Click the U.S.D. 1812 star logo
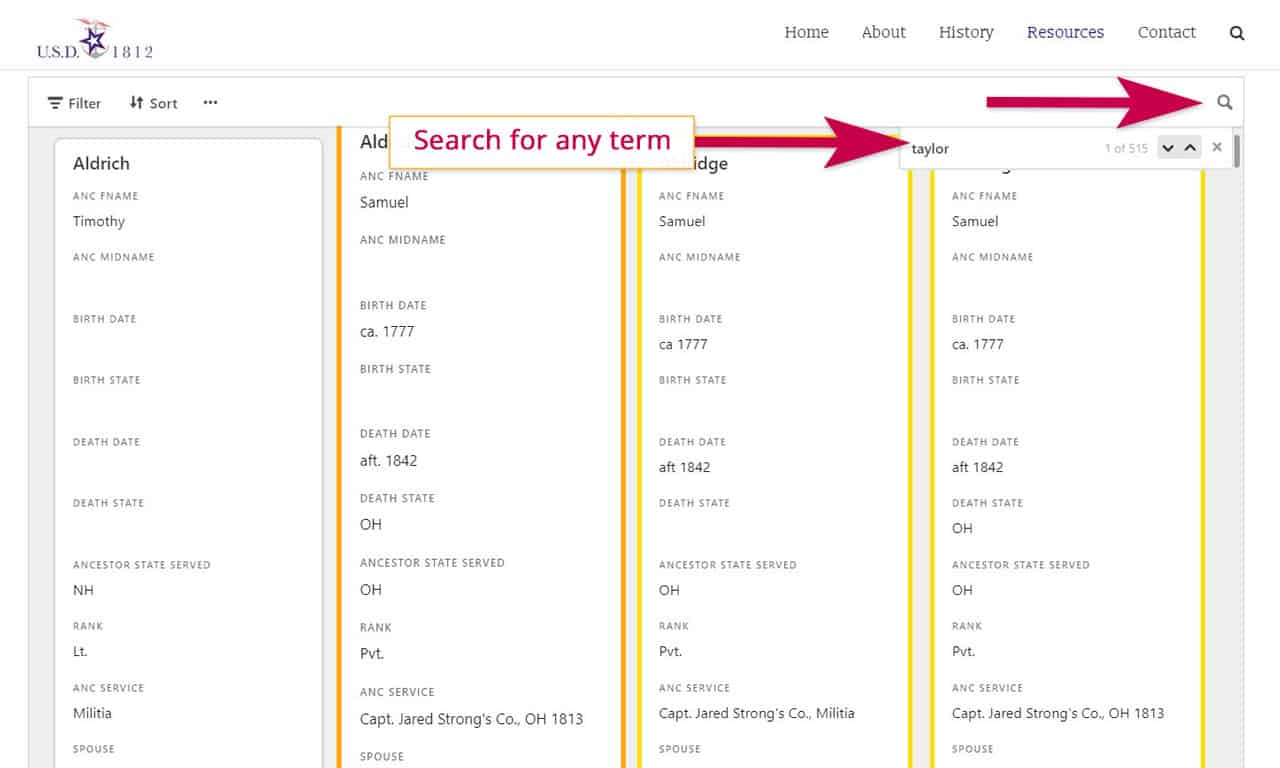 click(93, 33)
